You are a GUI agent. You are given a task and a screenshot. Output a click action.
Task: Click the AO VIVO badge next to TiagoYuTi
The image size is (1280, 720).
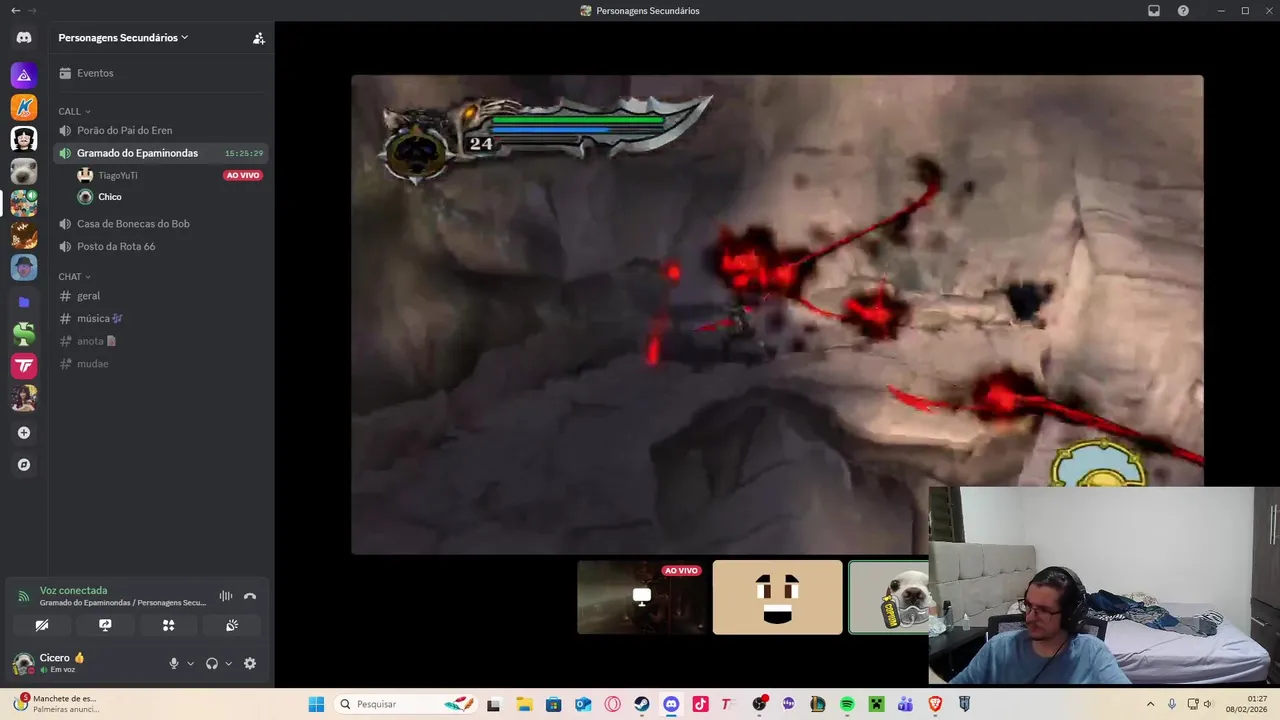(x=243, y=175)
